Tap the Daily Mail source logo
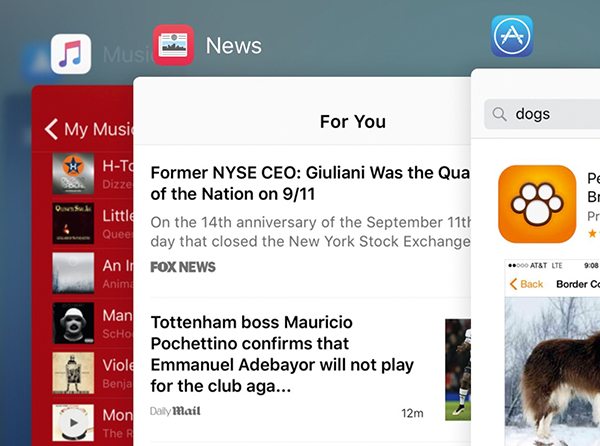Image resolution: width=600 pixels, height=446 pixels. click(x=175, y=411)
